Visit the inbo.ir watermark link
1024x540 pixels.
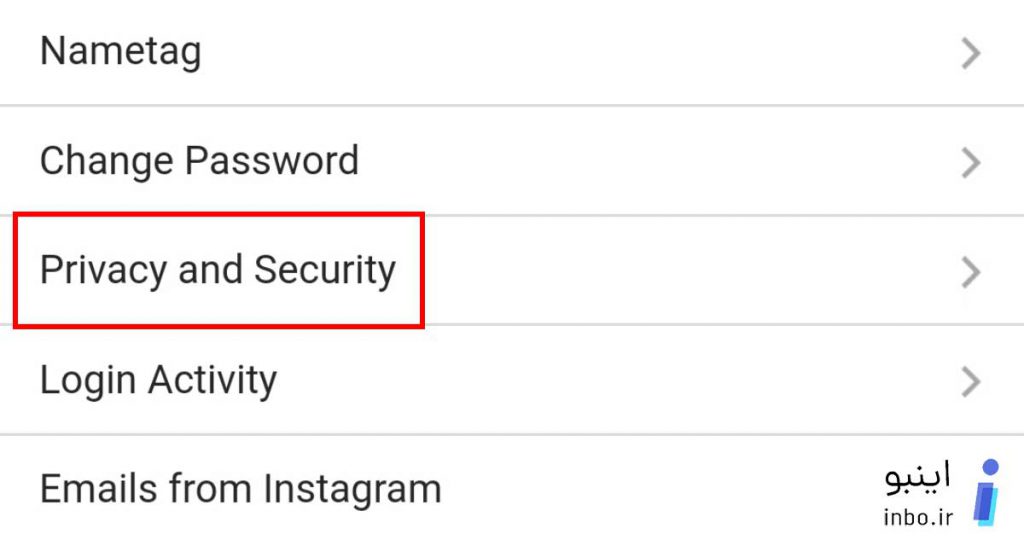[x=918, y=517]
